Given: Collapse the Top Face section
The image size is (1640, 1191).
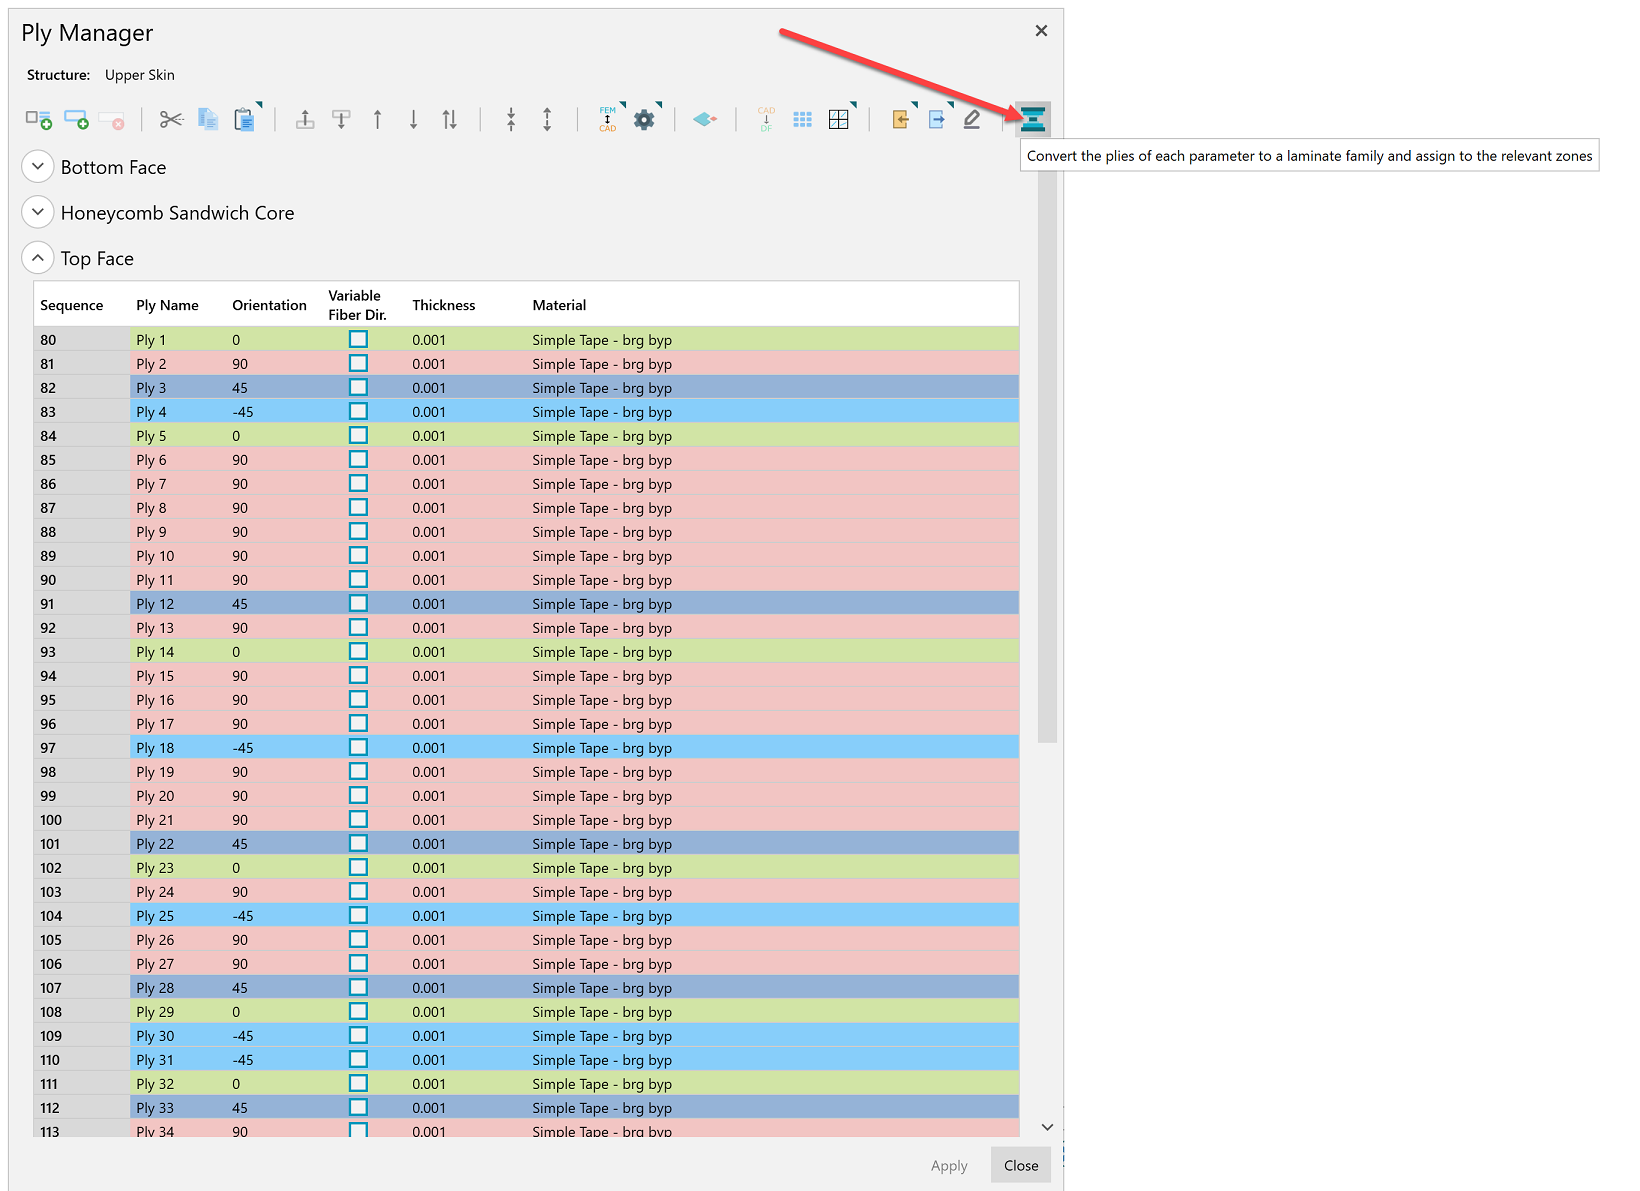Looking at the screenshot, I should (37, 258).
